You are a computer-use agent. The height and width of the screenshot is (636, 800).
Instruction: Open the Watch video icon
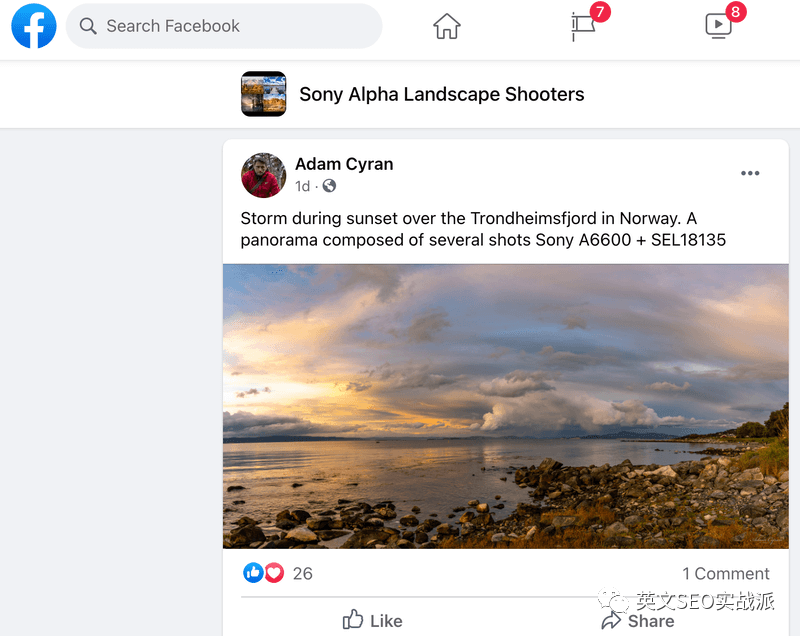[718, 26]
